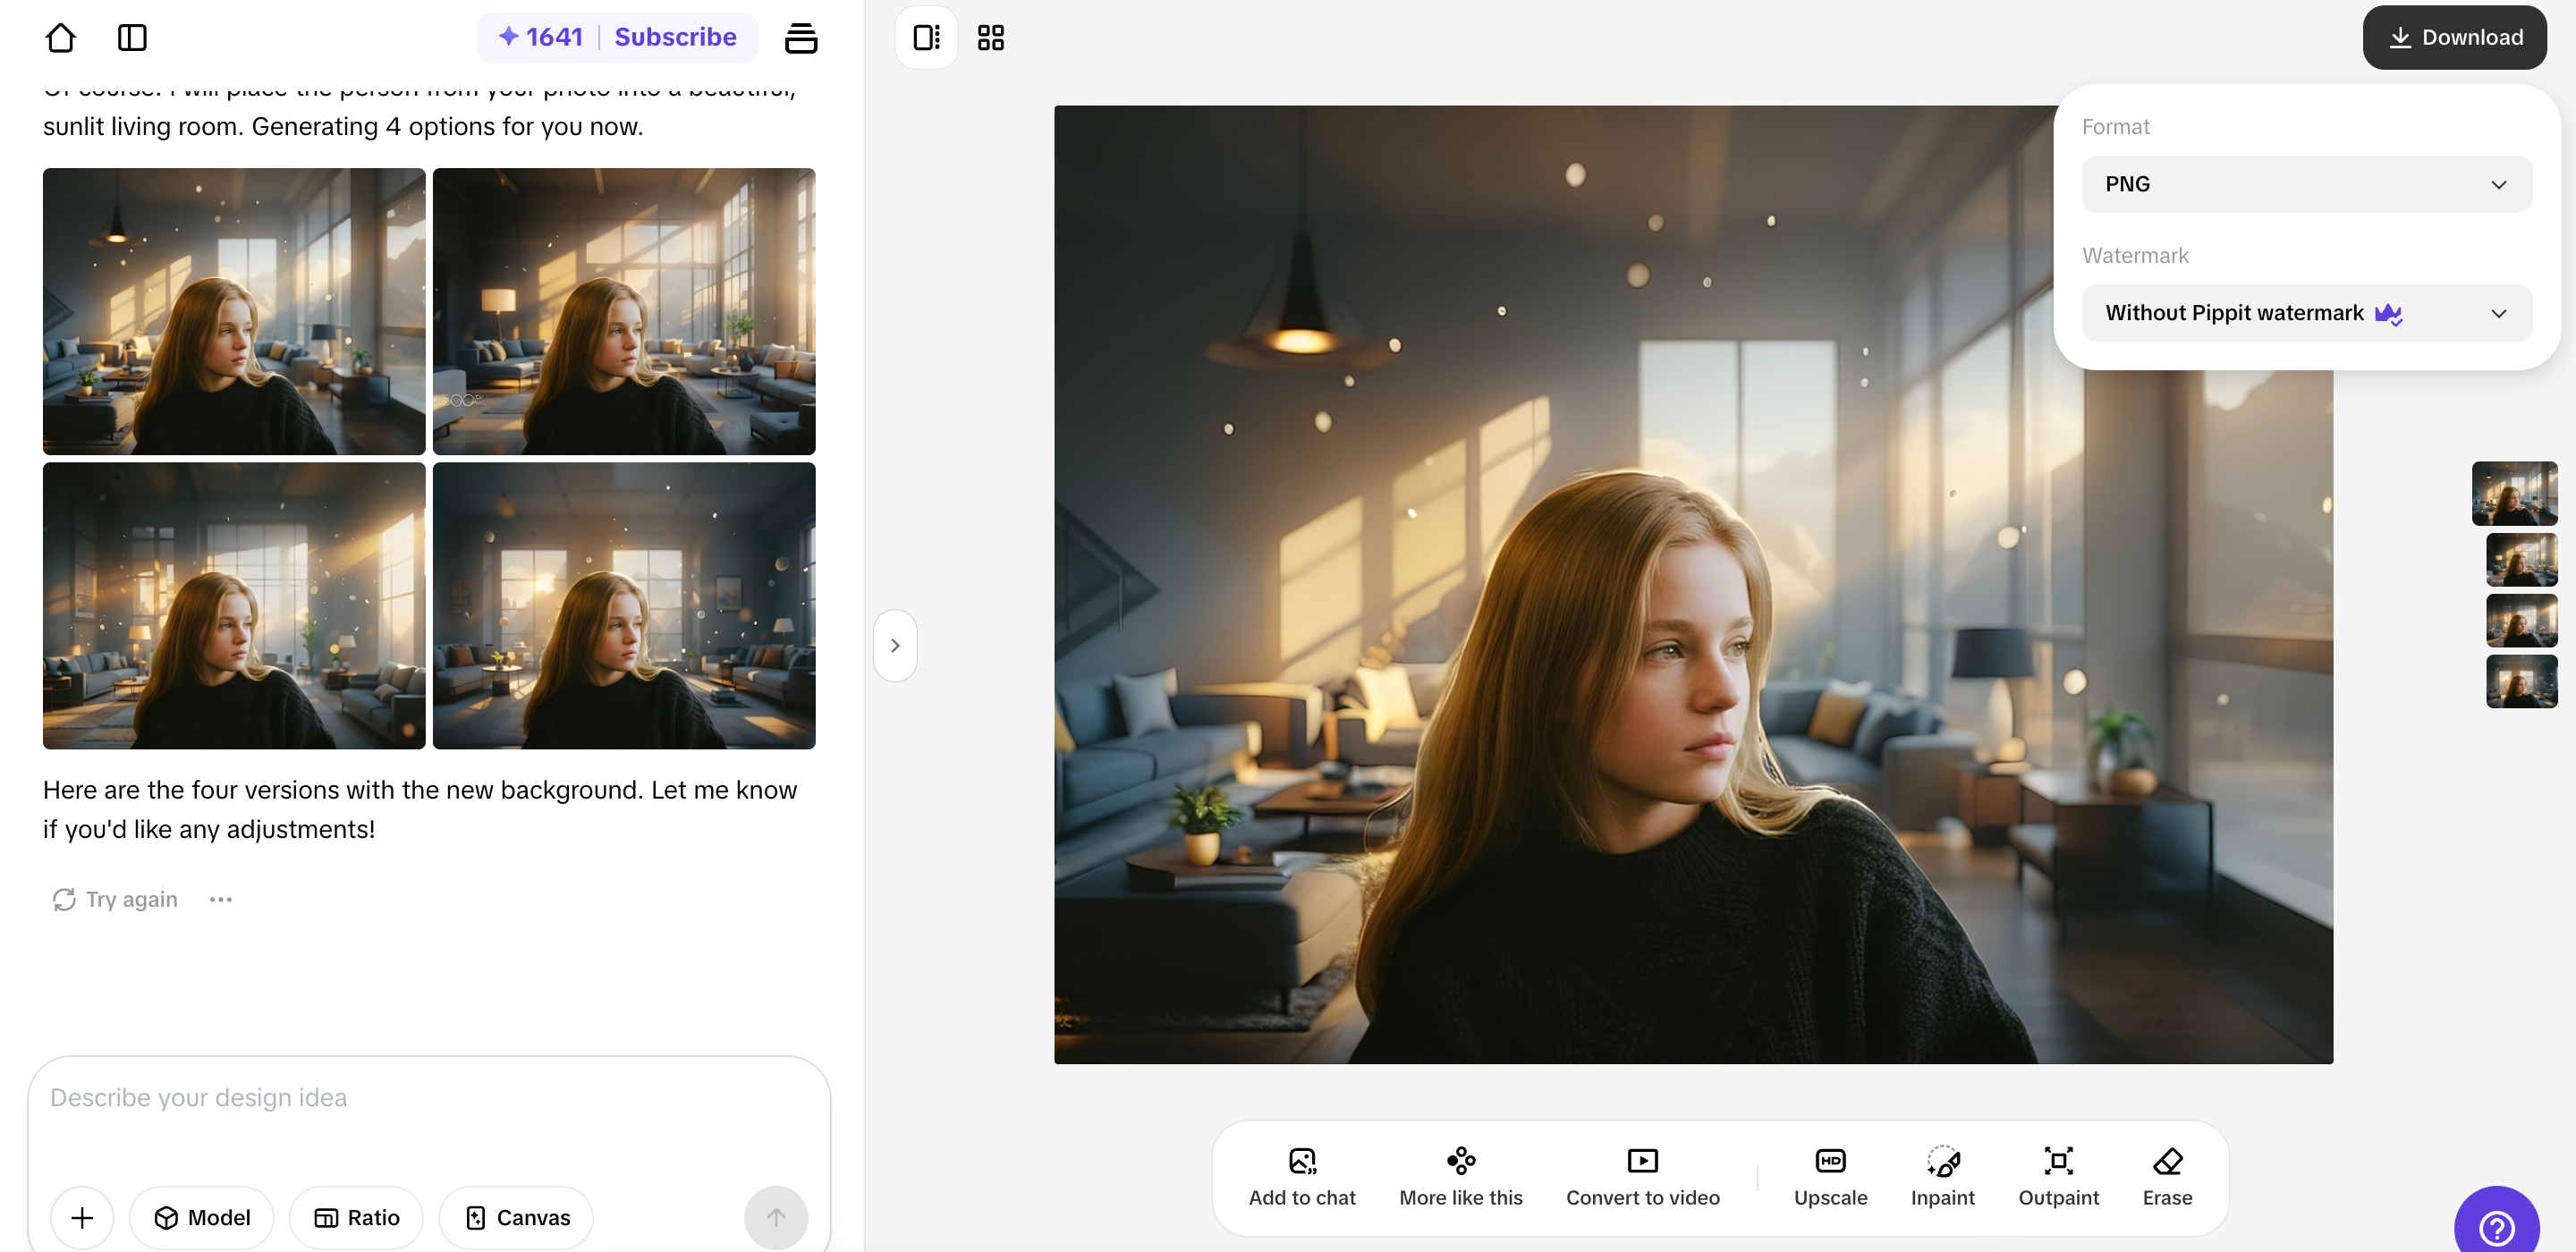Generate more like this image

[x=1460, y=1176]
